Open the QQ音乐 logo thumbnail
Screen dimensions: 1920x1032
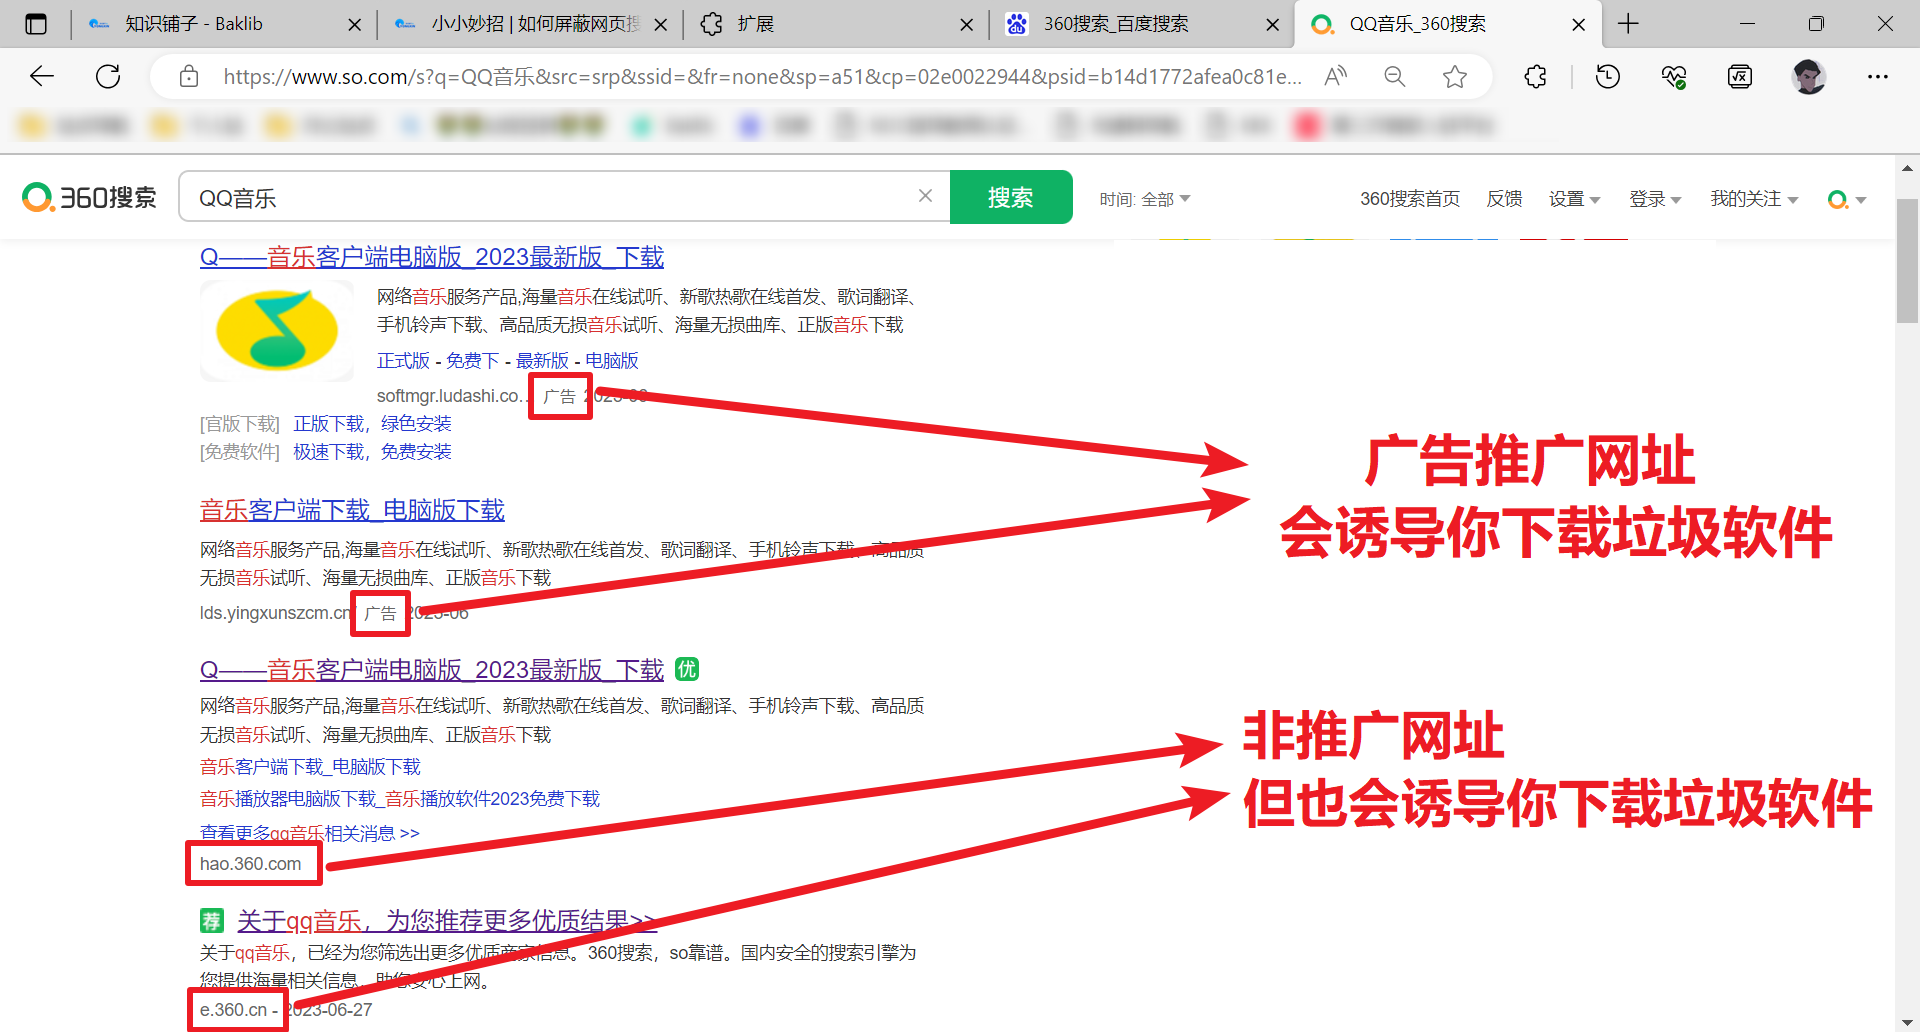pos(277,330)
